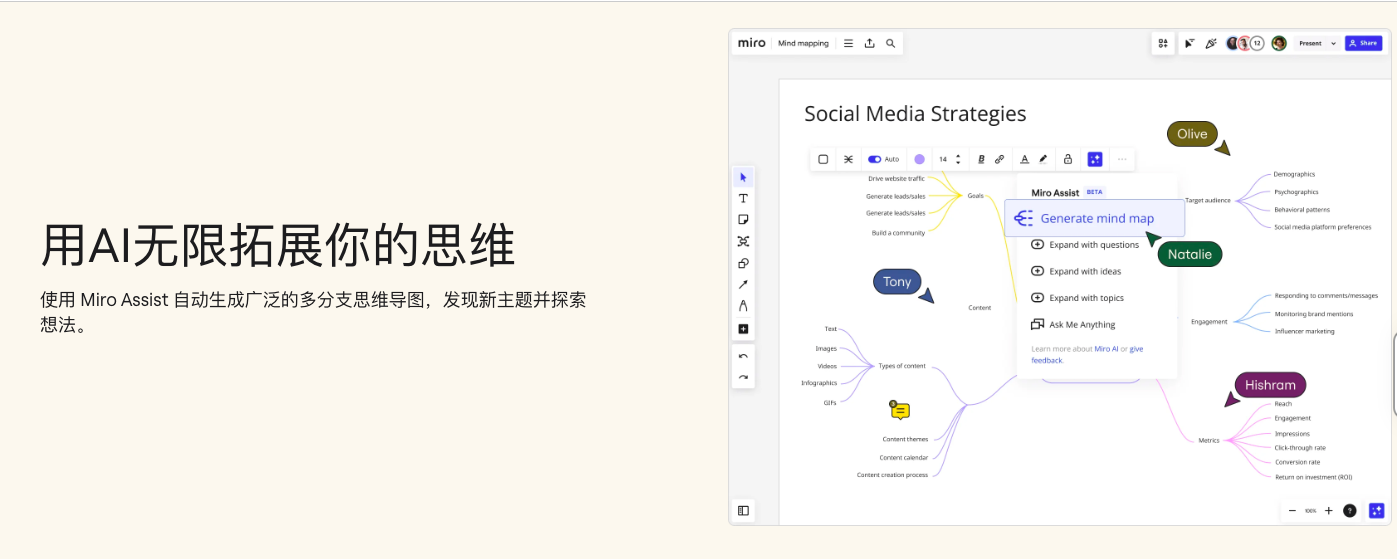
Task: Click the font size 14 field
Action: pyautogui.click(x=943, y=159)
